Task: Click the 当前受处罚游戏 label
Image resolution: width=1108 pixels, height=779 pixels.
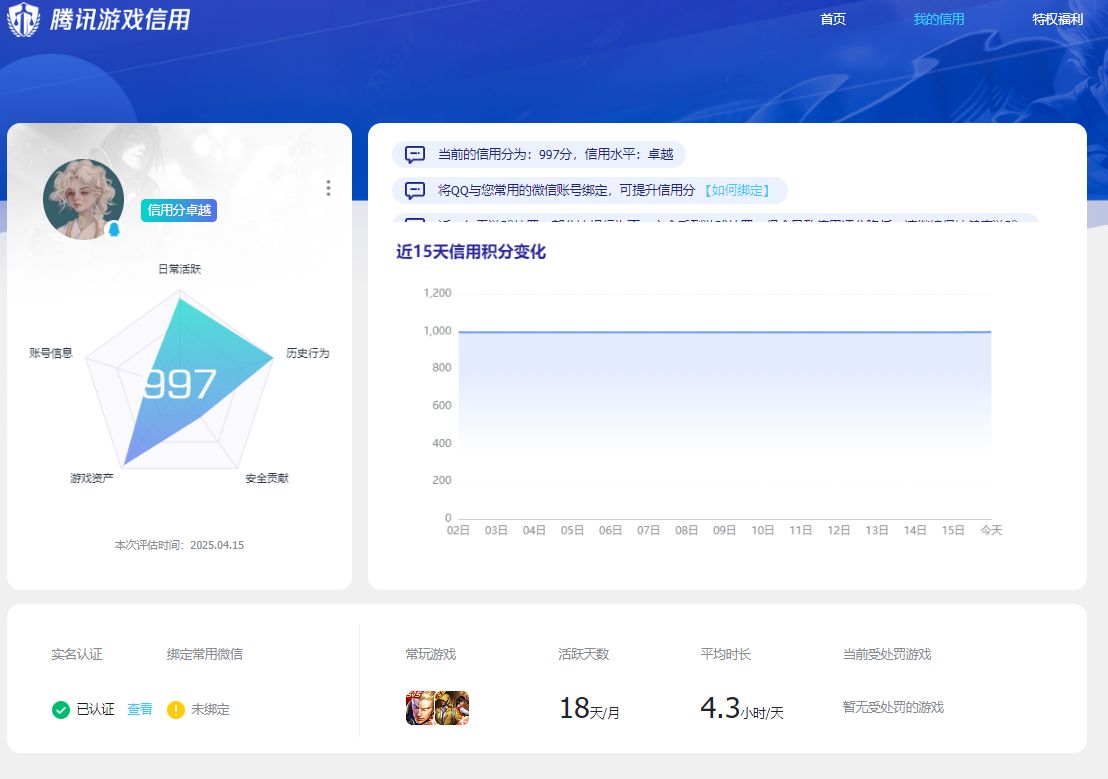Action: click(887, 654)
